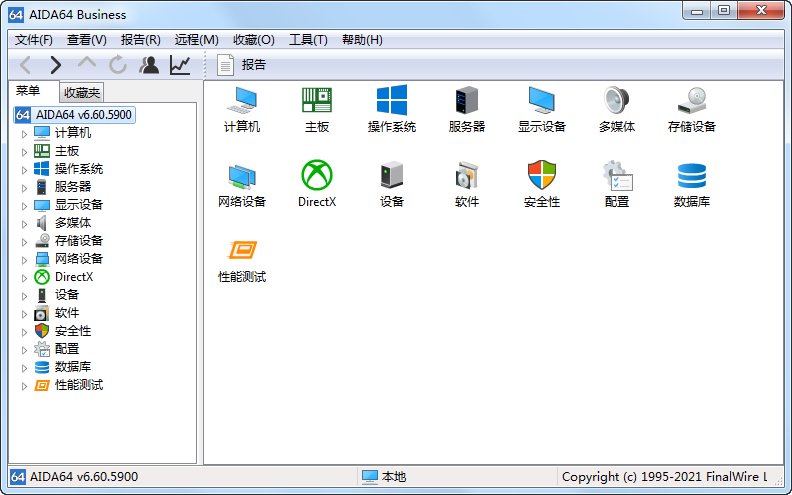
Task: Open the 查看(V) menu
Action: (86, 40)
